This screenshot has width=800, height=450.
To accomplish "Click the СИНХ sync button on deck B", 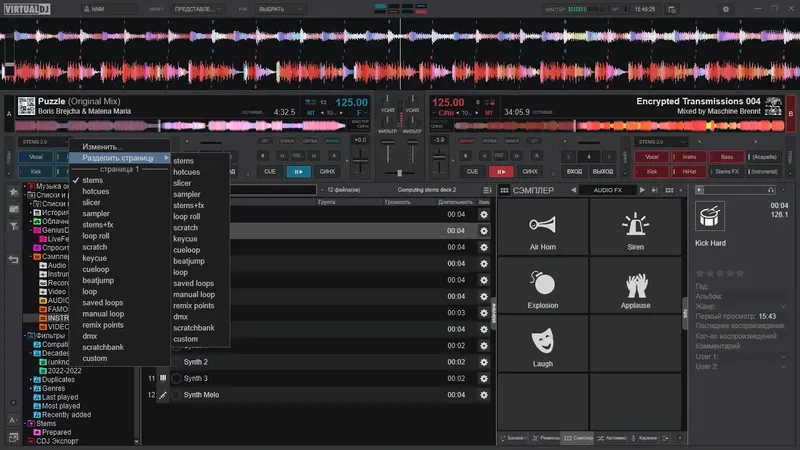I will (530, 171).
